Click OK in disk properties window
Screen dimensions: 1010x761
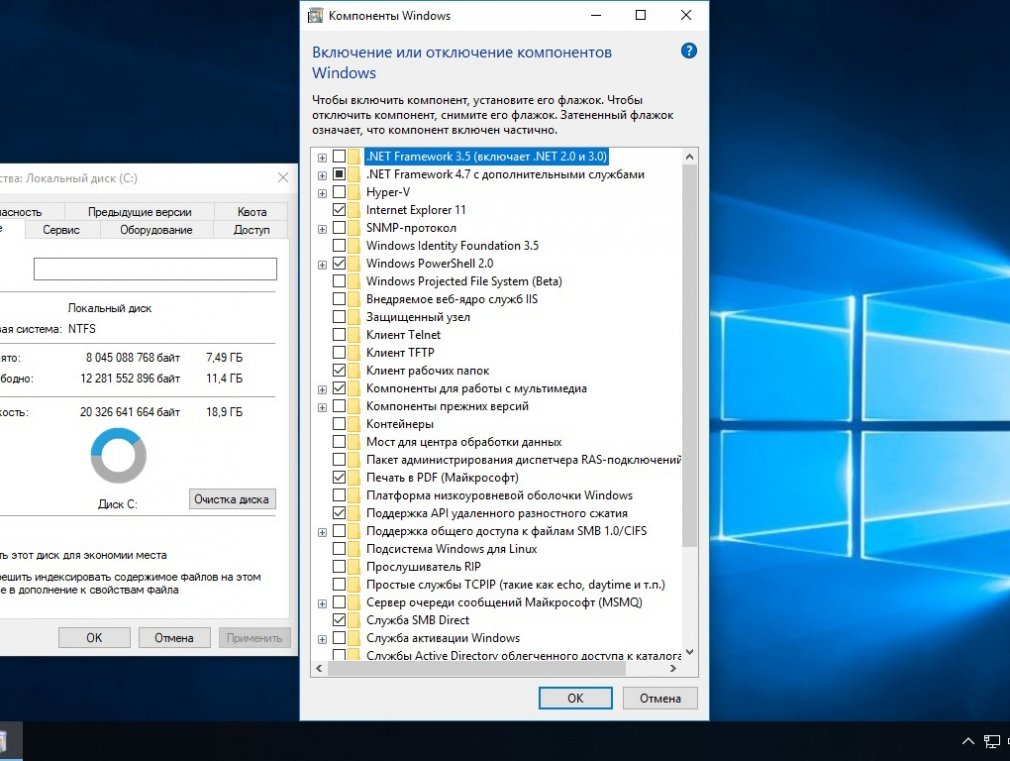(x=94, y=638)
